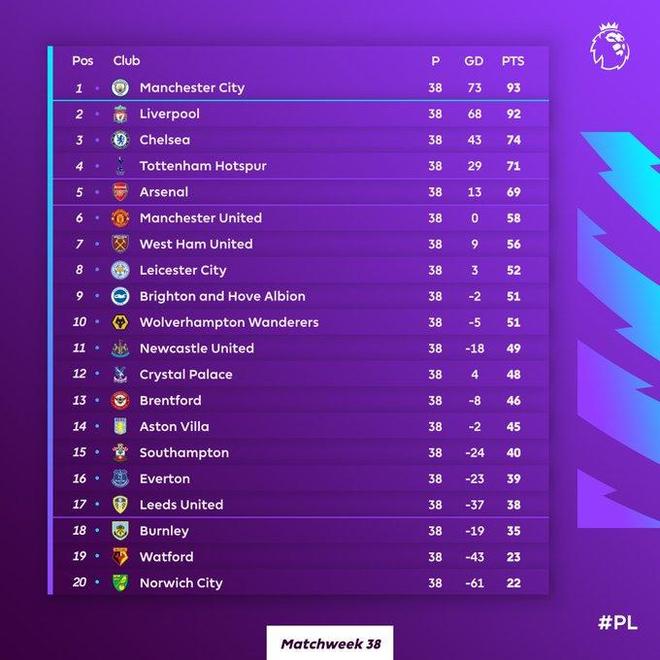Click the Arsenal club crest
Screen dimensions: 660x660
click(120, 192)
